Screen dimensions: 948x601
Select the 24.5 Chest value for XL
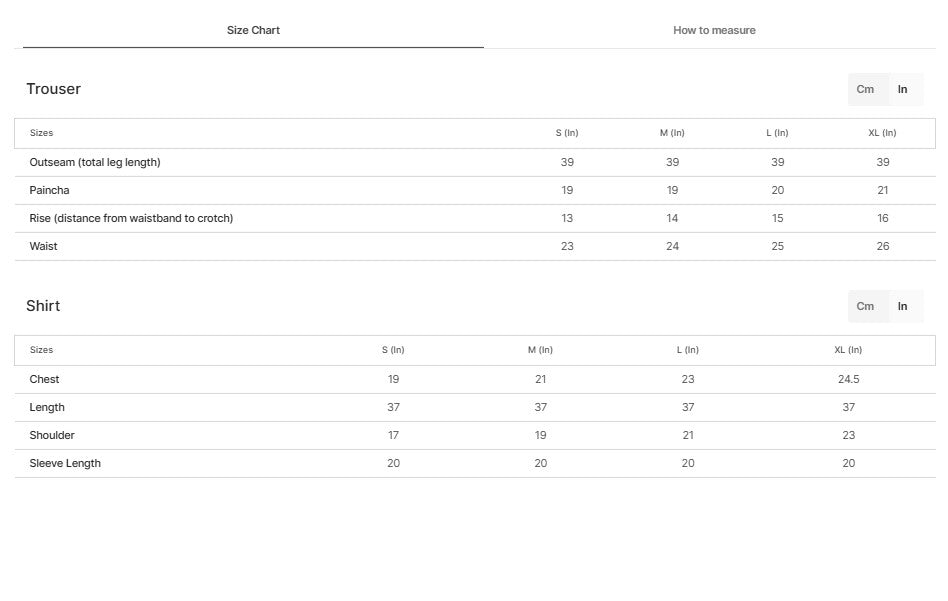[848, 379]
